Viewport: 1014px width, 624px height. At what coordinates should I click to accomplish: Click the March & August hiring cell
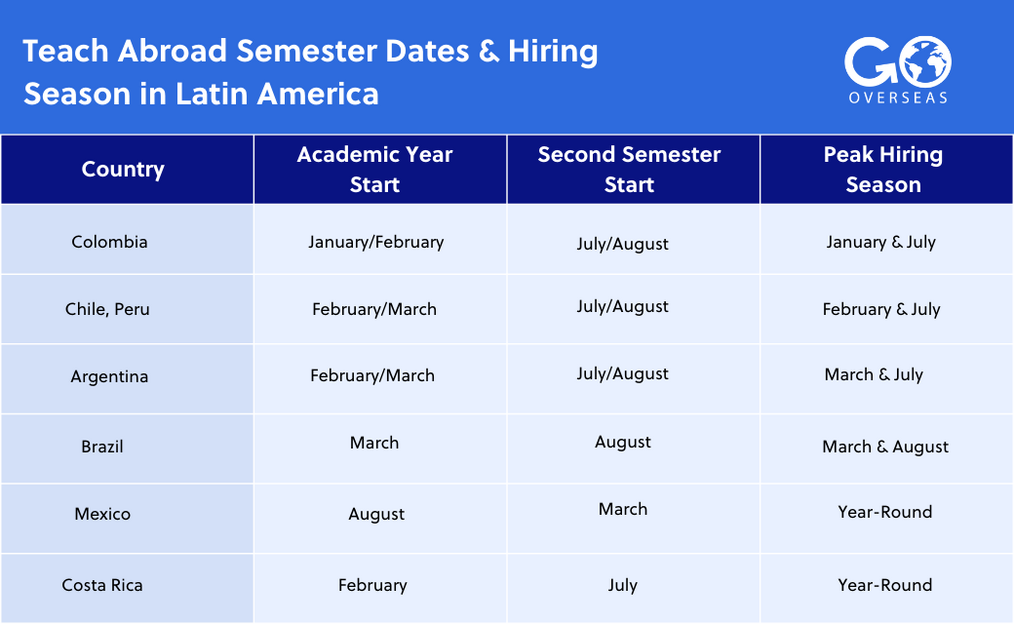[885, 447]
